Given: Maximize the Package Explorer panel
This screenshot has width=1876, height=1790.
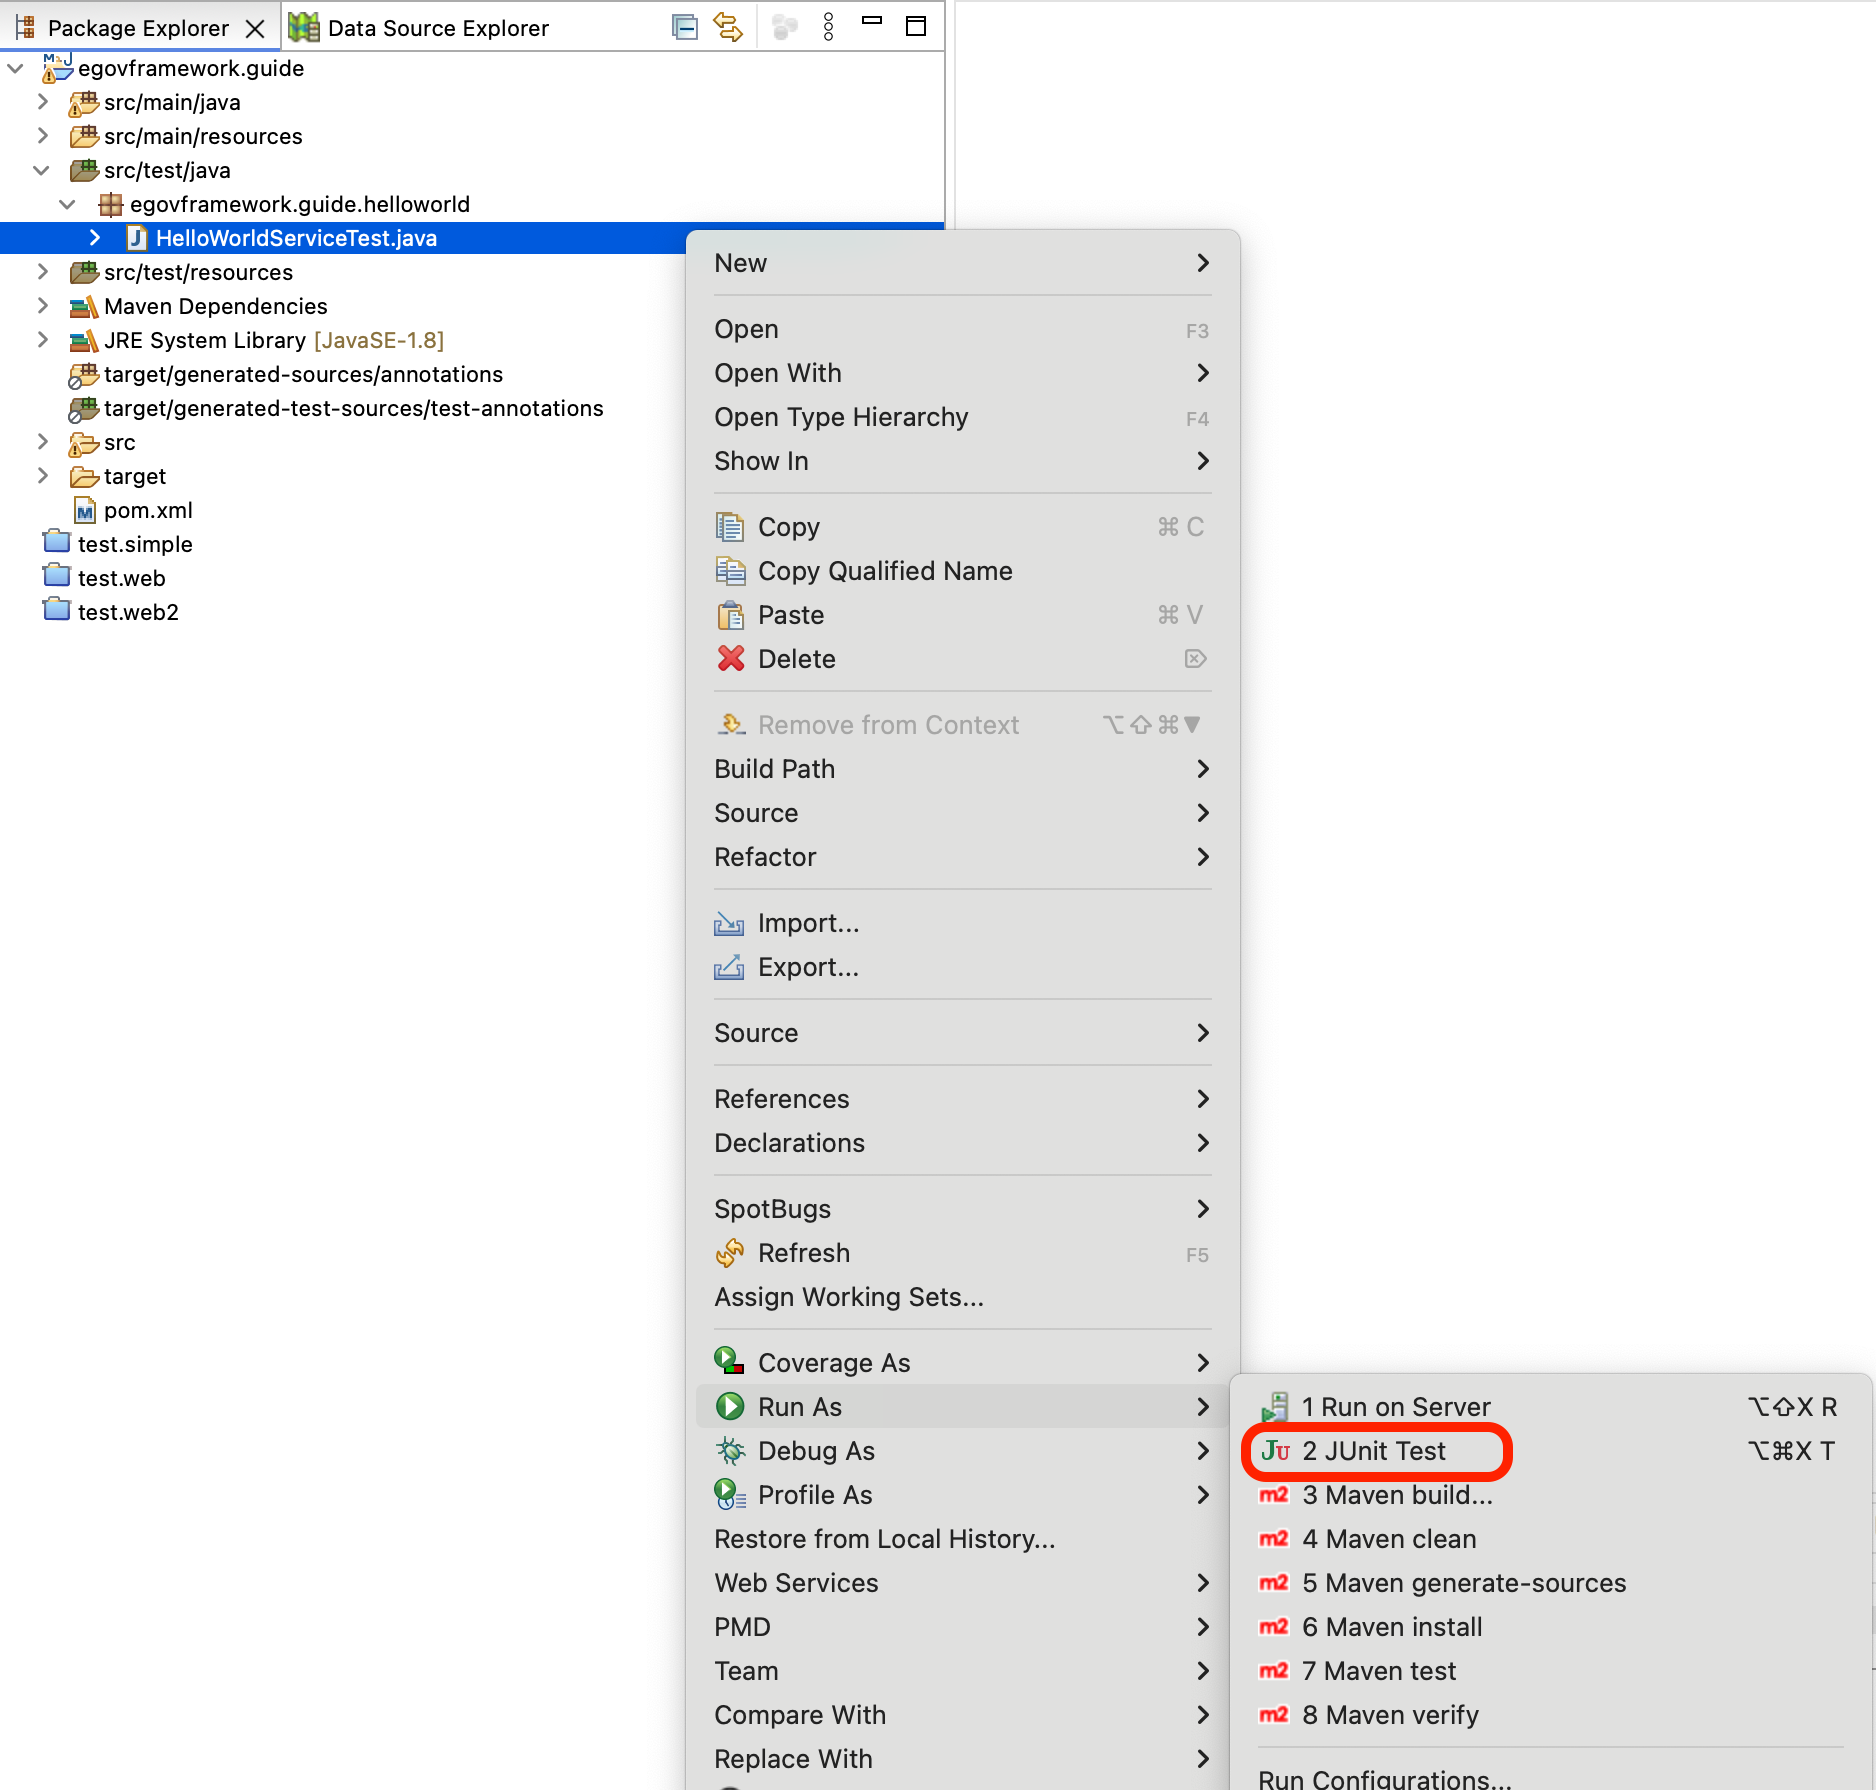Looking at the screenshot, I should (916, 26).
